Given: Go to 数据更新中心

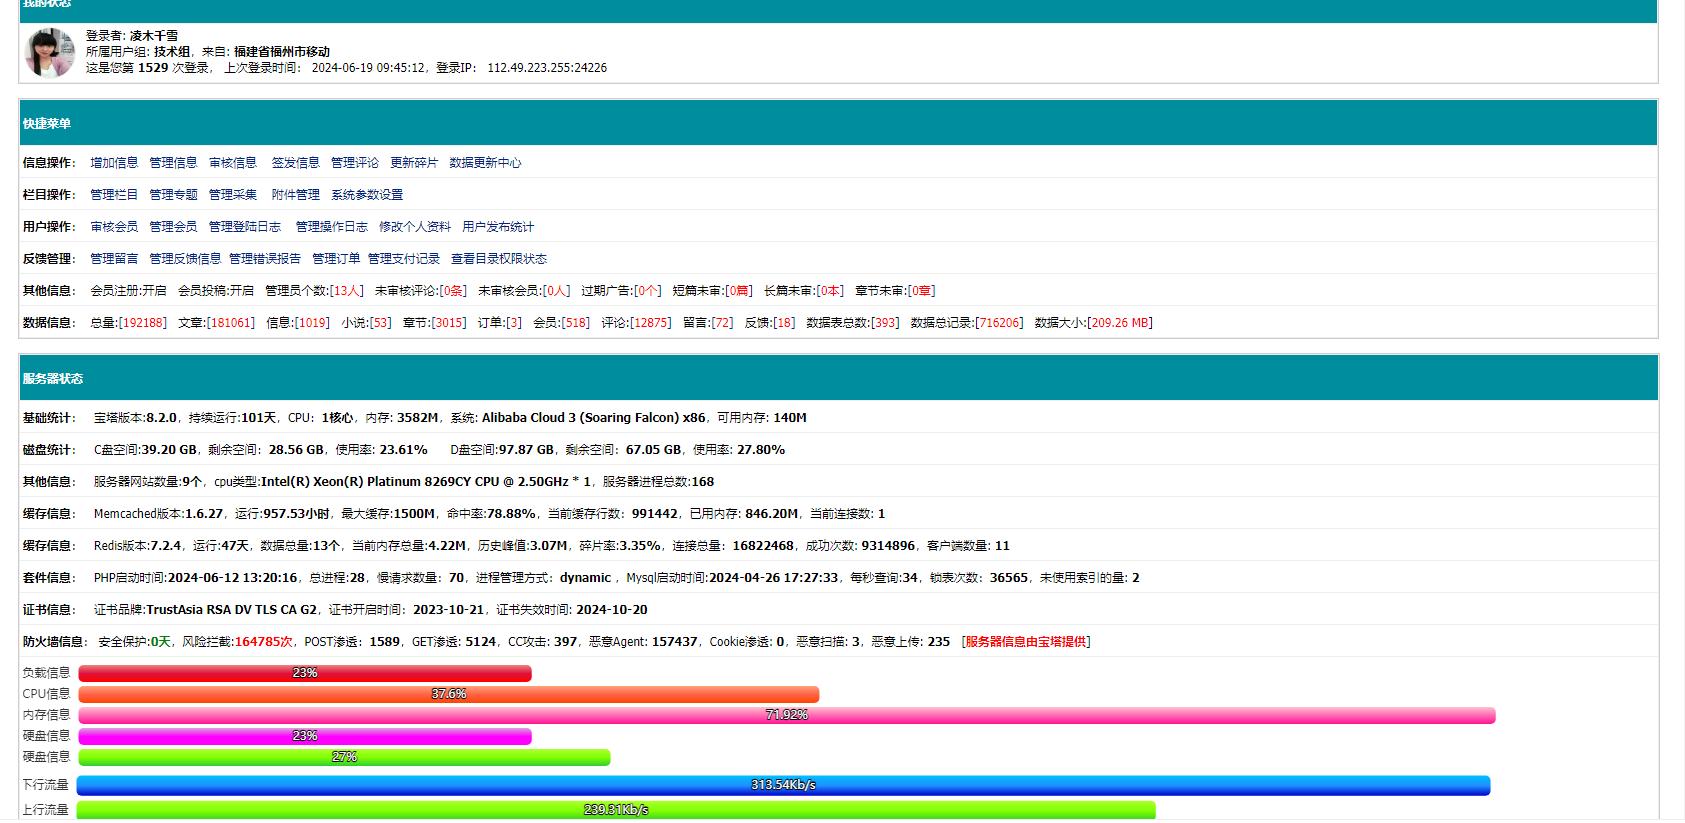Looking at the screenshot, I should click(485, 163).
